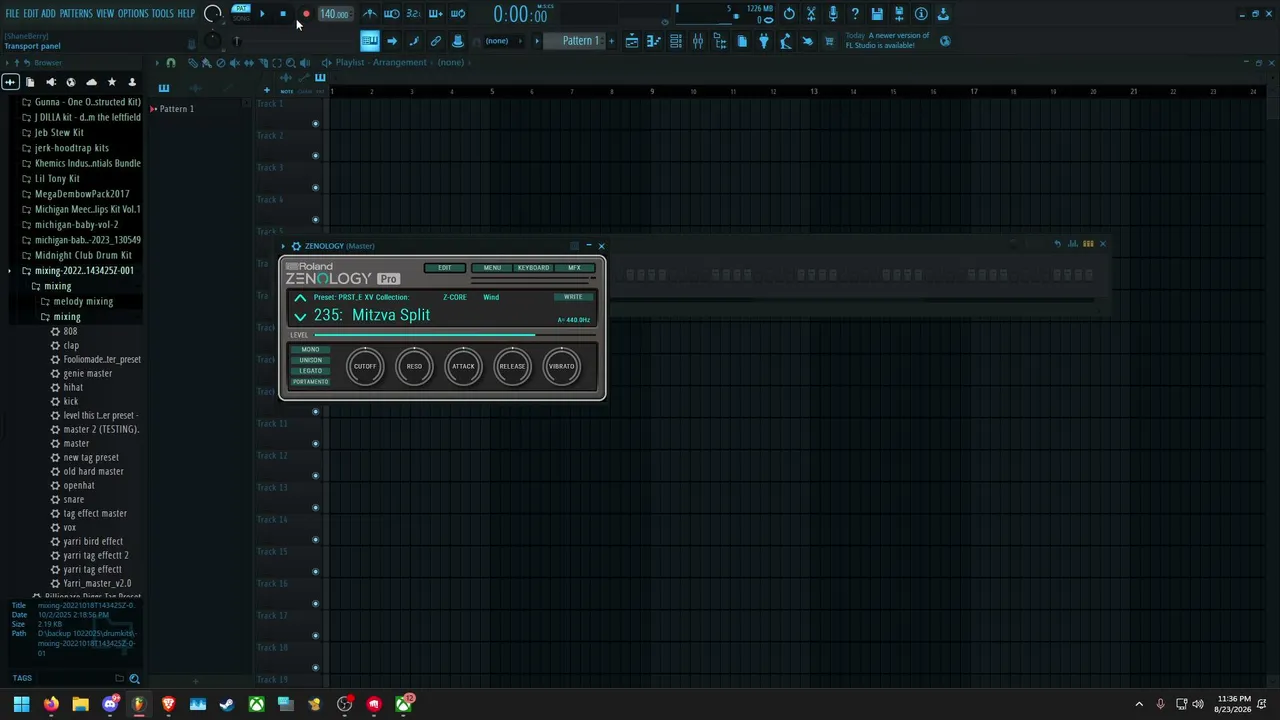The width and height of the screenshot is (1280, 720).
Task: Save the project with the floppy icon
Action: [877, 14]
